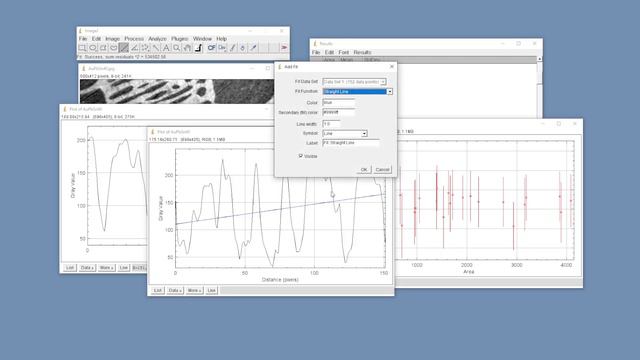
Task: Select the Straight Line tool
Action: point(124,48)
